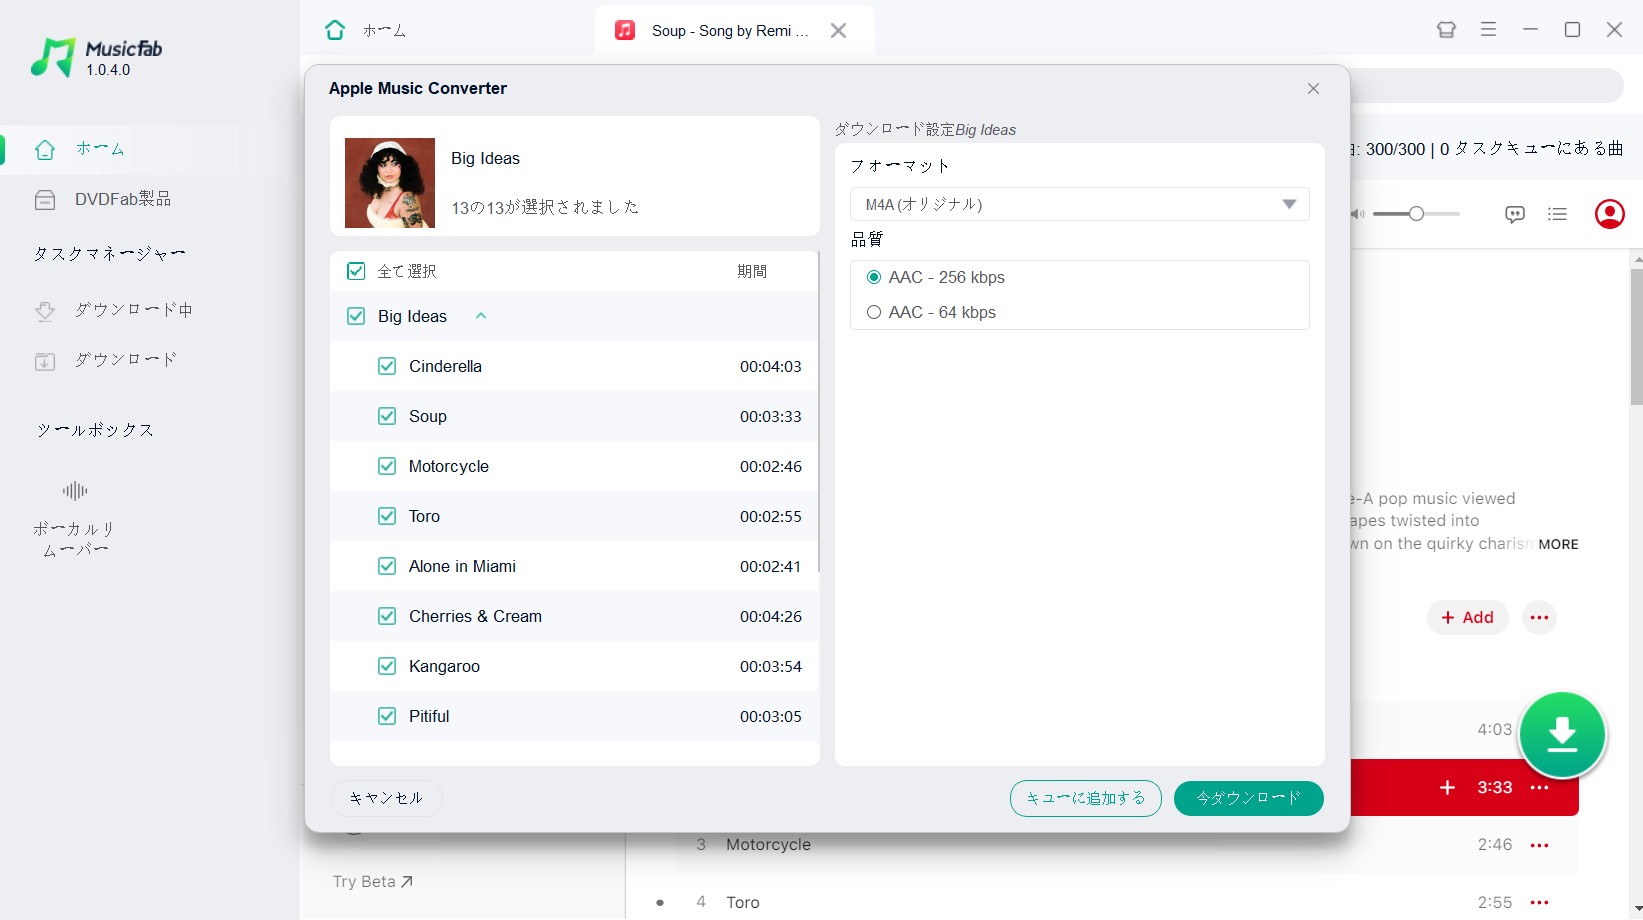Expand the MORE description text

pos(1558,544)
